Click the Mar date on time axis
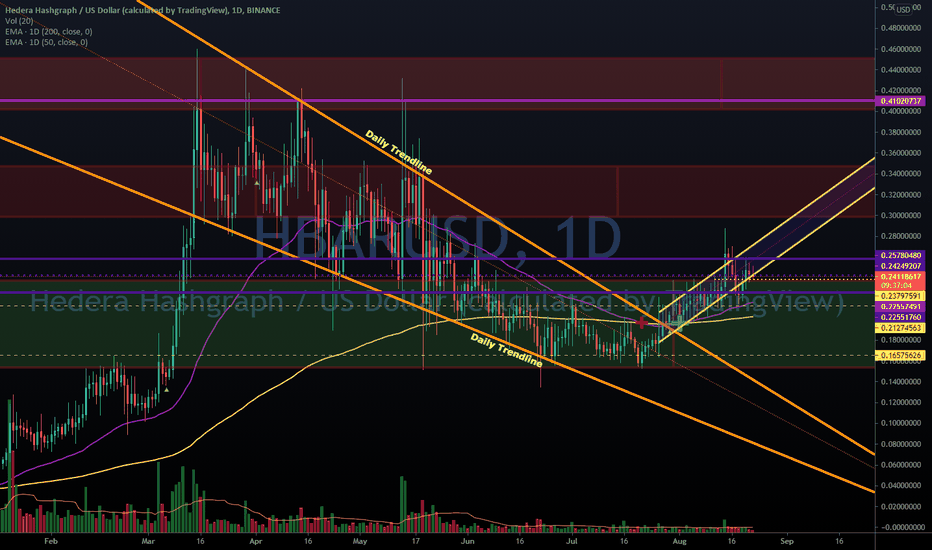The image size is (932, 550). [148, 542]
